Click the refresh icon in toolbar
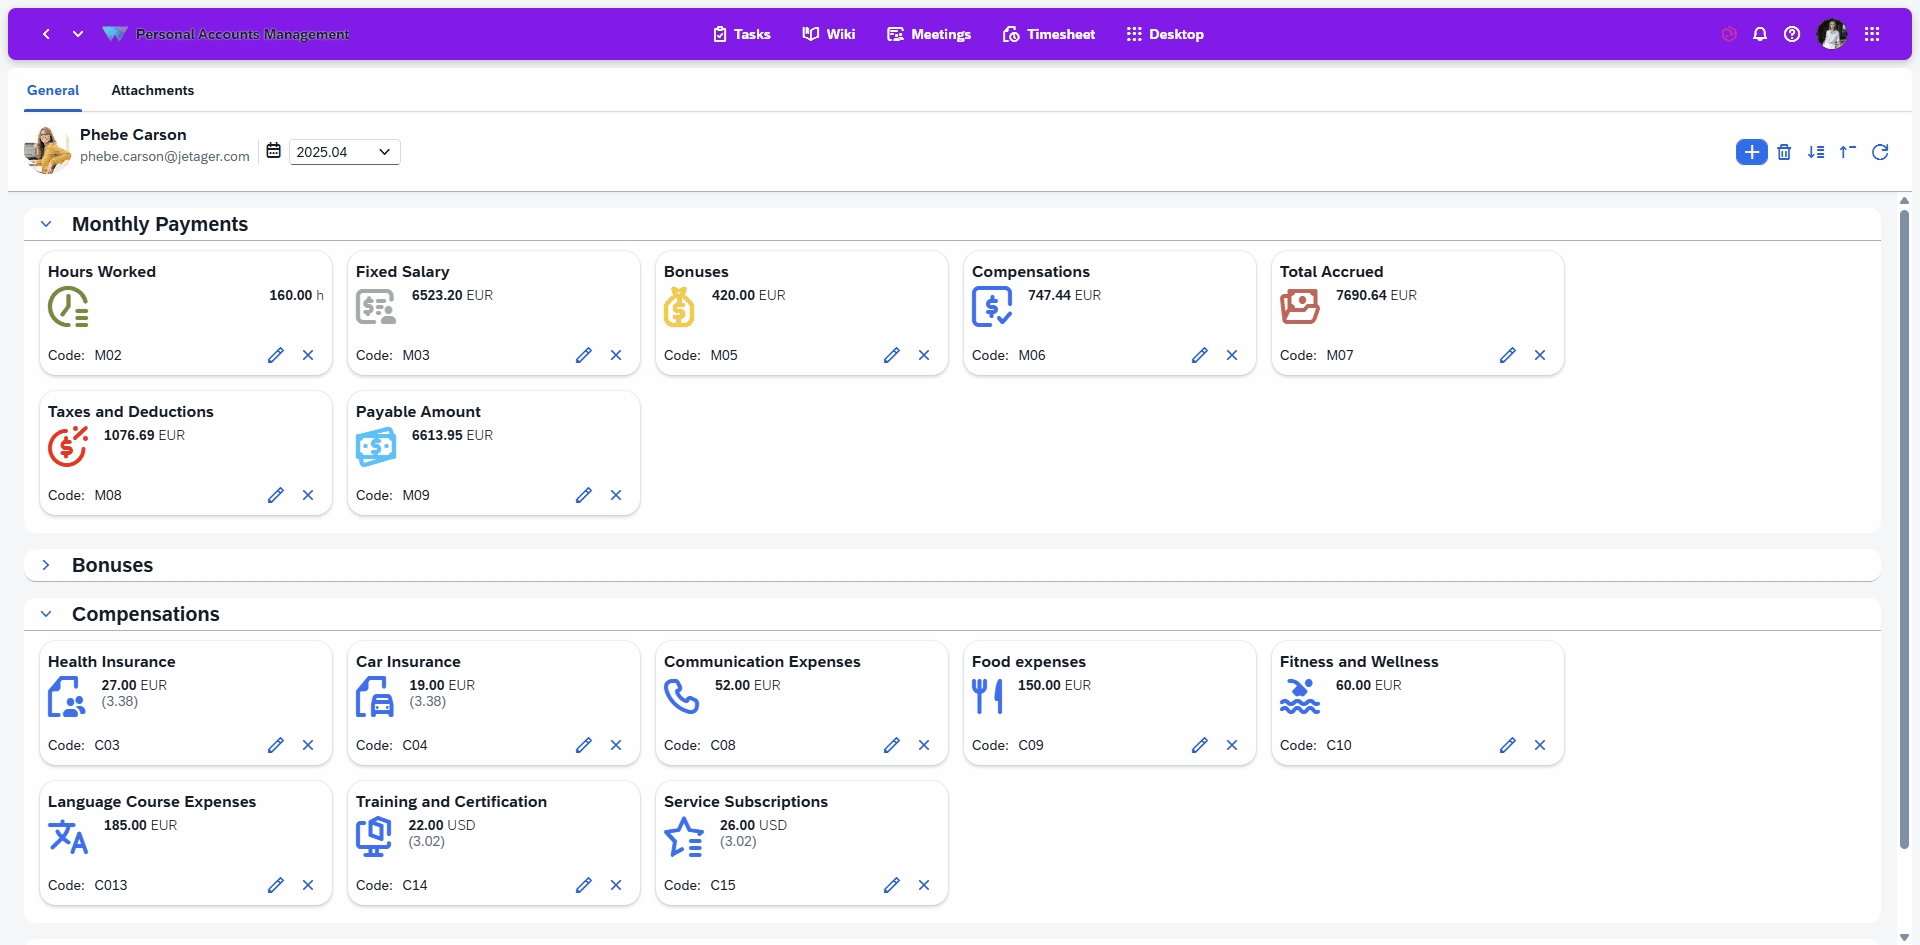 (1880, 152)
